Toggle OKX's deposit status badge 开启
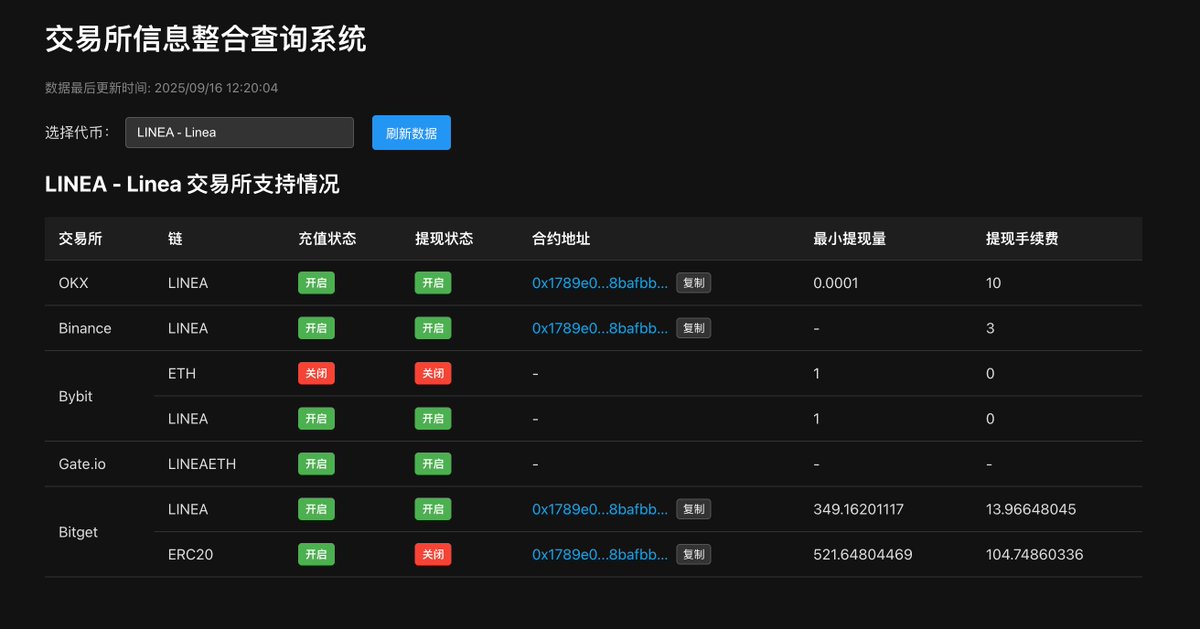 pos(316,283)
